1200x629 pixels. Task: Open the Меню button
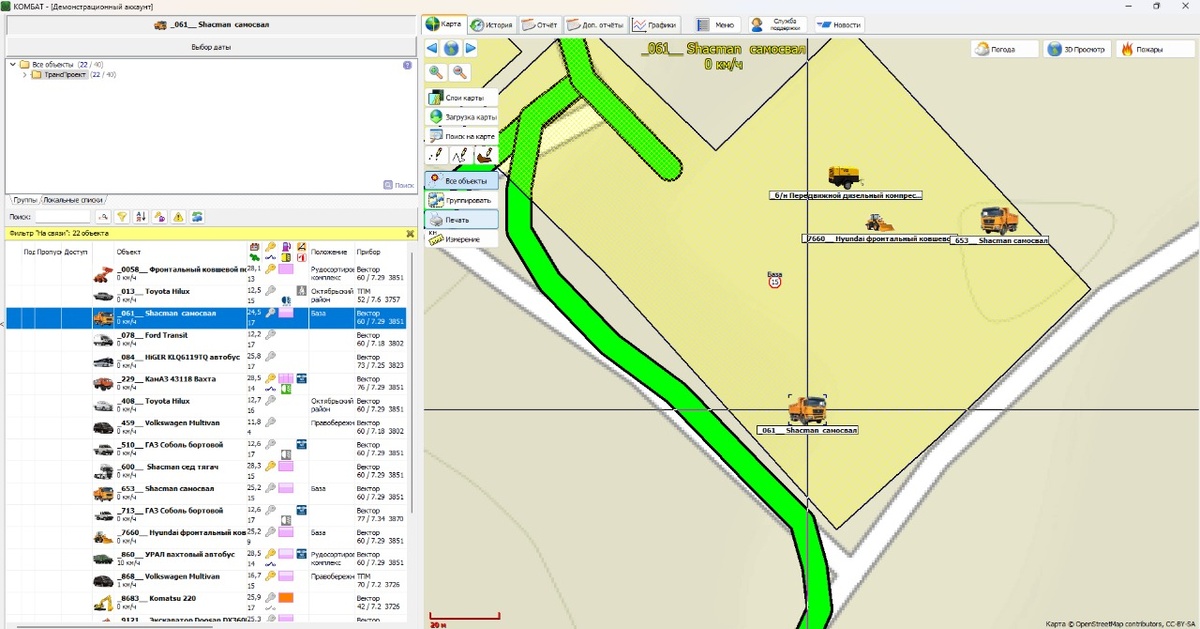click(x=716, y=24)
